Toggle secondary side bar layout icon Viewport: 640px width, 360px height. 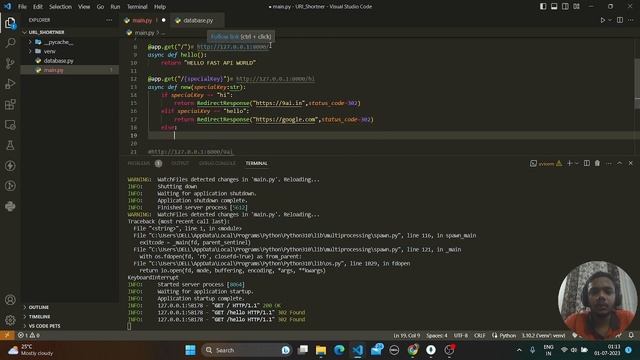[565, 7]
